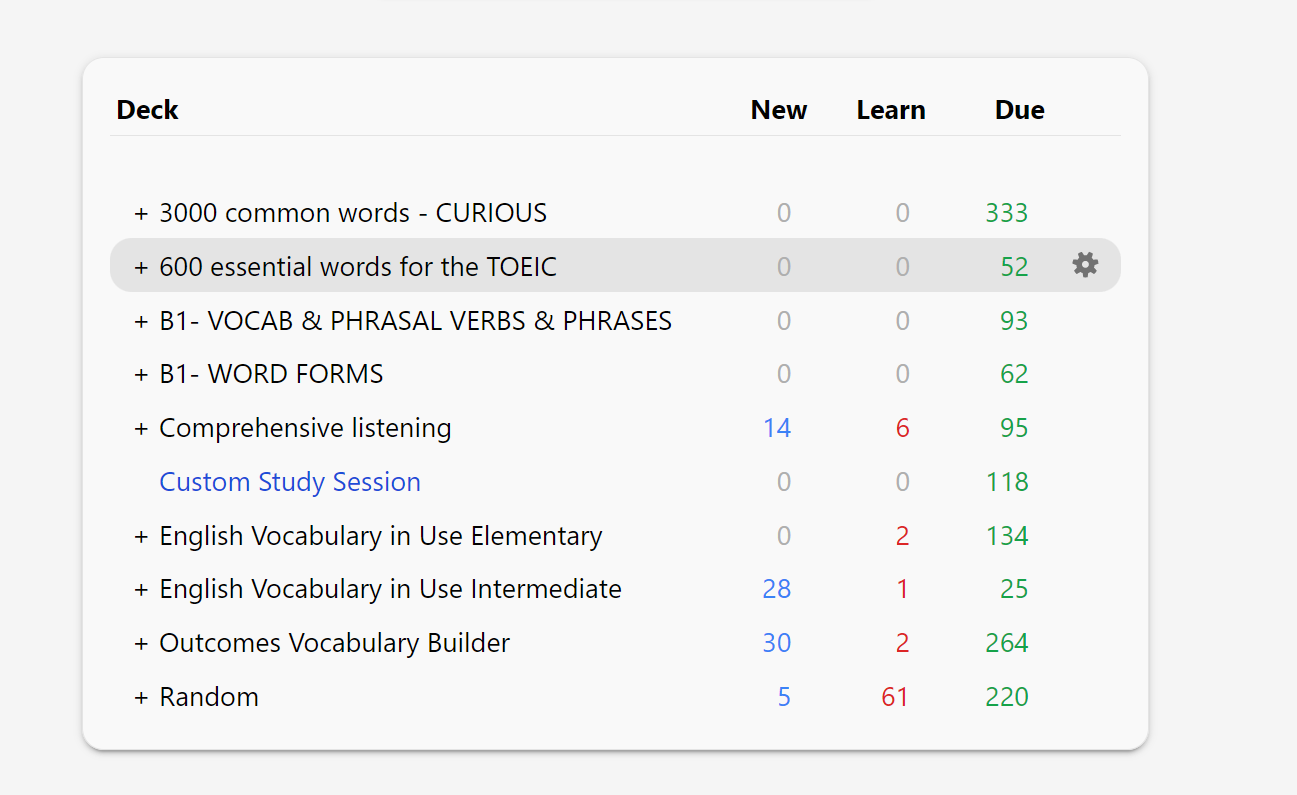Image resolution: width=1297 pixels, height=795 pixels.
Task: Expand B1- VOCAB & PHRASAL VERBS deck
Action: [141, 322]
